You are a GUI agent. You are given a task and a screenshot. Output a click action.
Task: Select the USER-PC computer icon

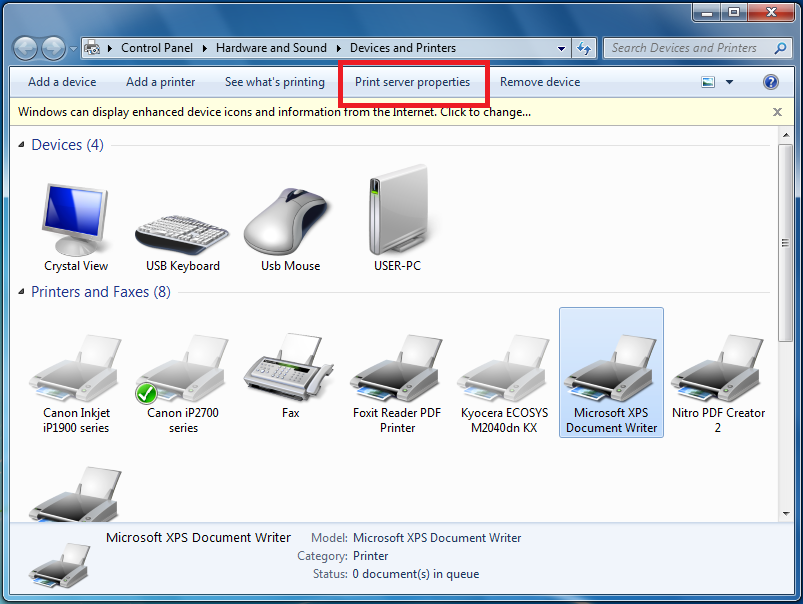[397, 220]
